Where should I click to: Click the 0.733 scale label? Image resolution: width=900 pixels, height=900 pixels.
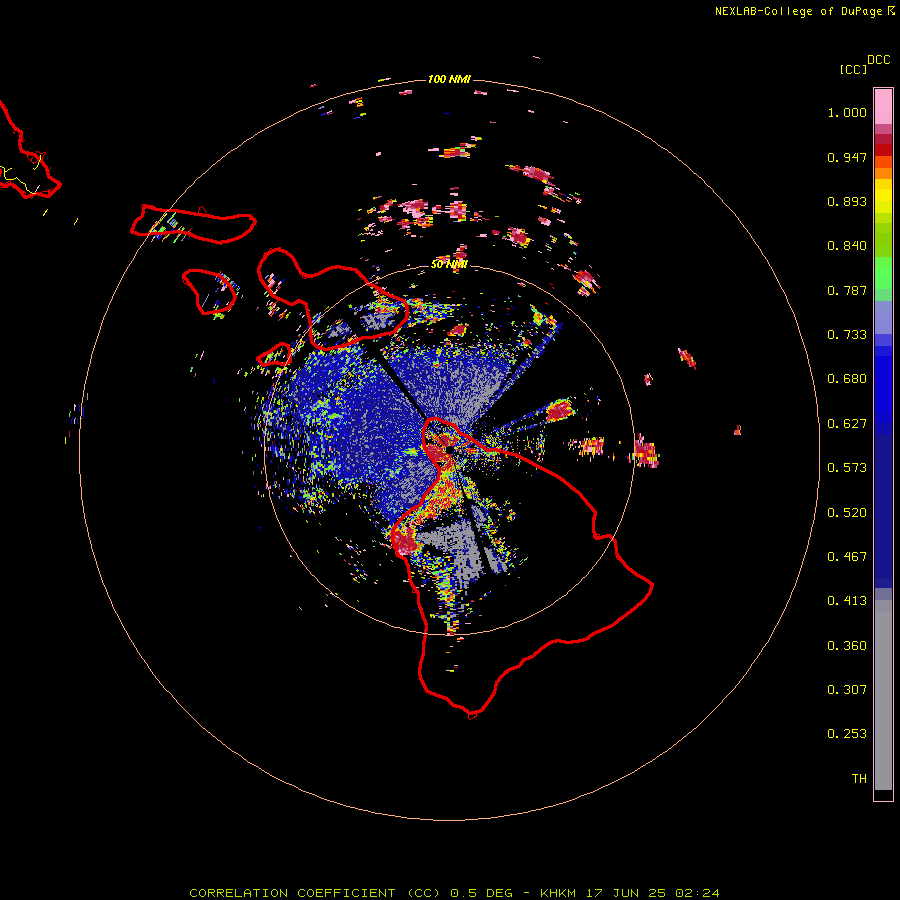pos(847,335)
